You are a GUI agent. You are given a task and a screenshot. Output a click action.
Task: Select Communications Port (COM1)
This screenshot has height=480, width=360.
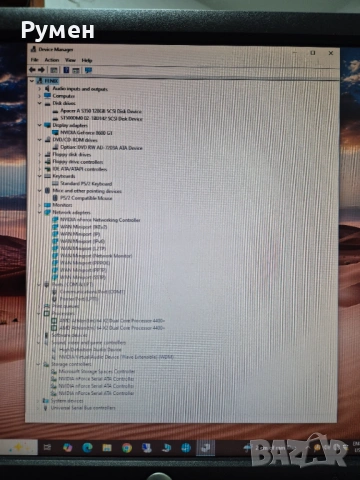pos(92,292)
